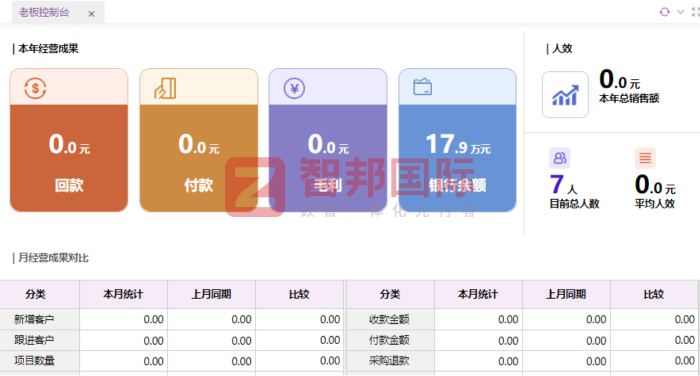
Task: Click 新增客户 本月统计 value cell
Action: [123, 319]
